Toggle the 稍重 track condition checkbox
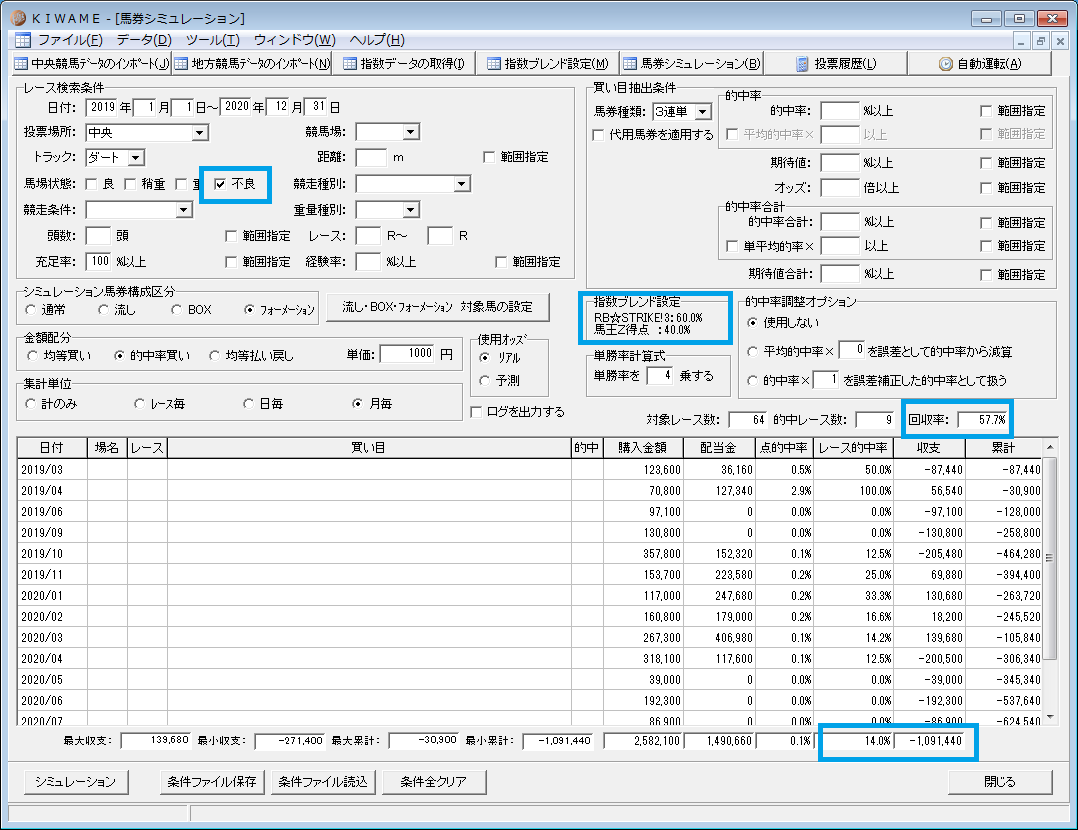The width and height of the screenshot is (1078, 830). [130, 184]
